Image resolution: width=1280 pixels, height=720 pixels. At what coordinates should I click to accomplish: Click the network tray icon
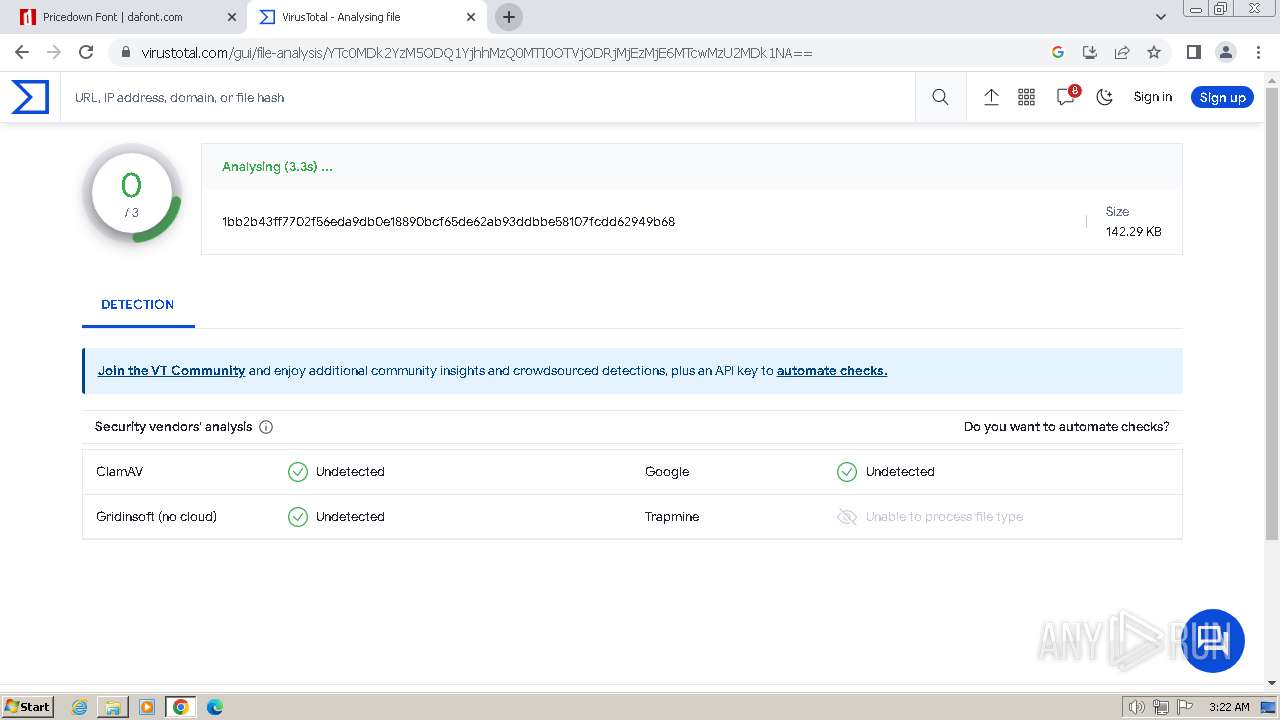tap(1161, 707)
